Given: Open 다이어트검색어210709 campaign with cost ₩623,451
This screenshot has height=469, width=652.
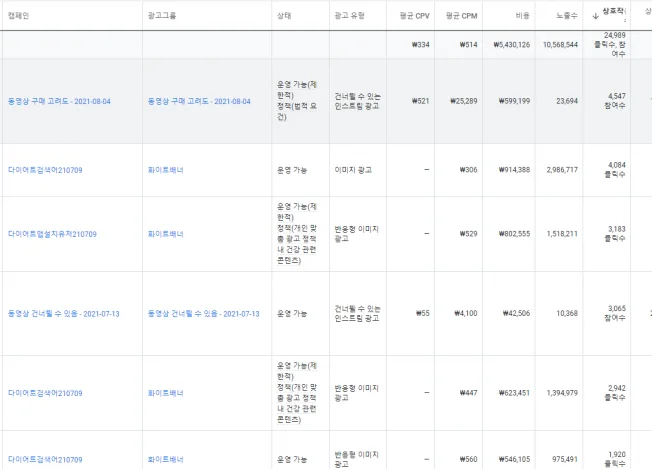Looking at the screenshot, I should pyautogui.click(x=45, y=392).
